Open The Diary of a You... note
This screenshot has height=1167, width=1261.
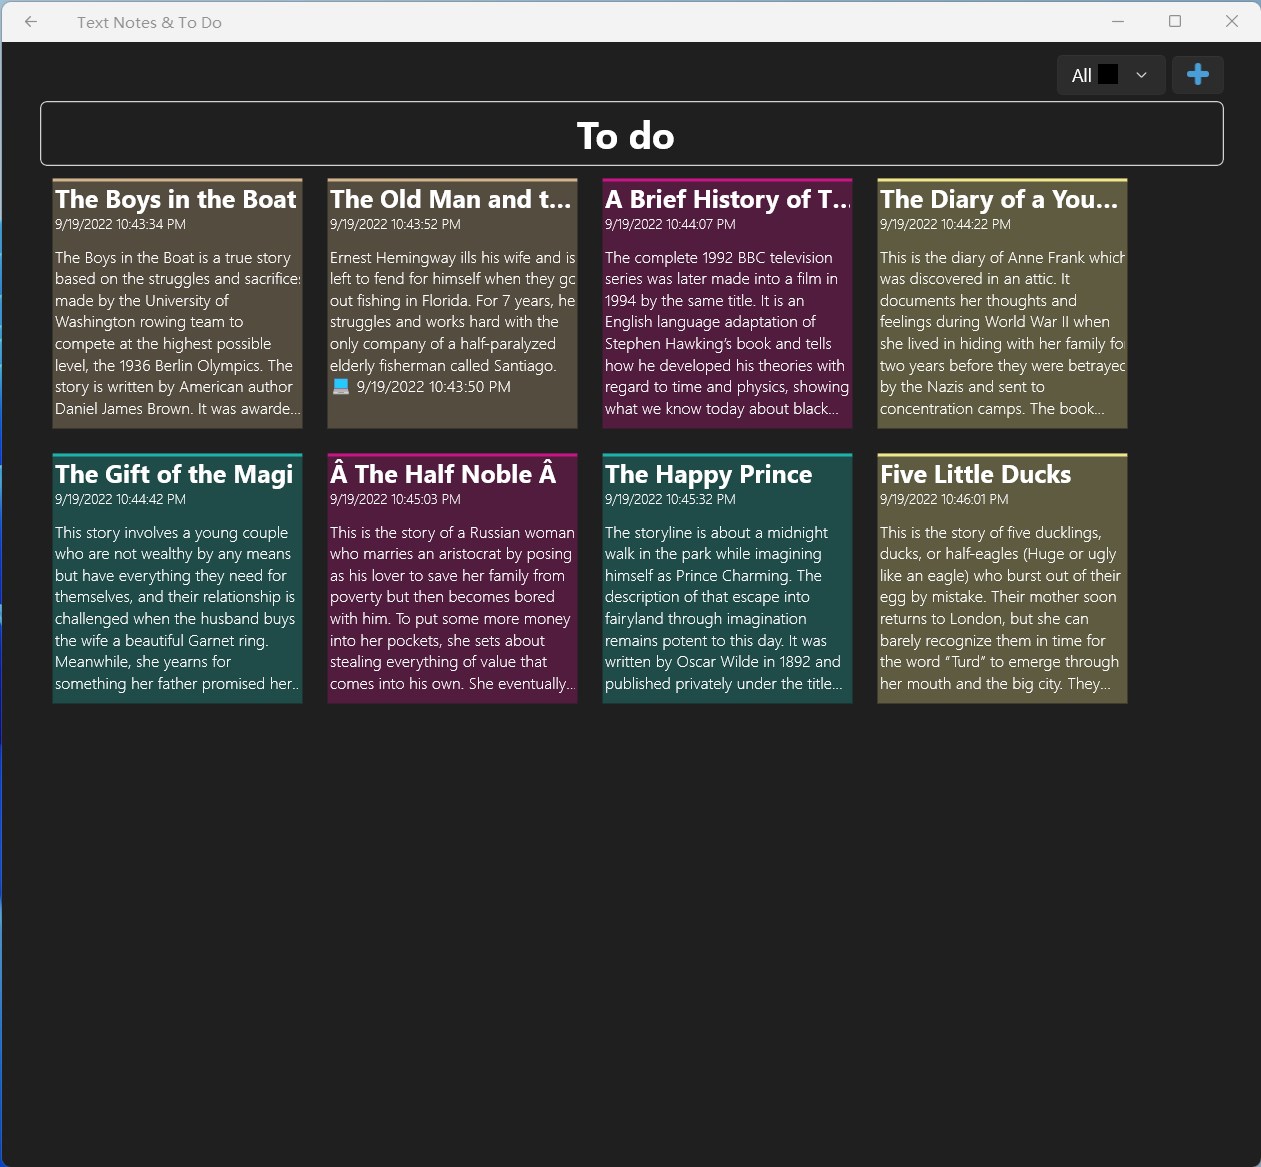(x=1002, y=304)
